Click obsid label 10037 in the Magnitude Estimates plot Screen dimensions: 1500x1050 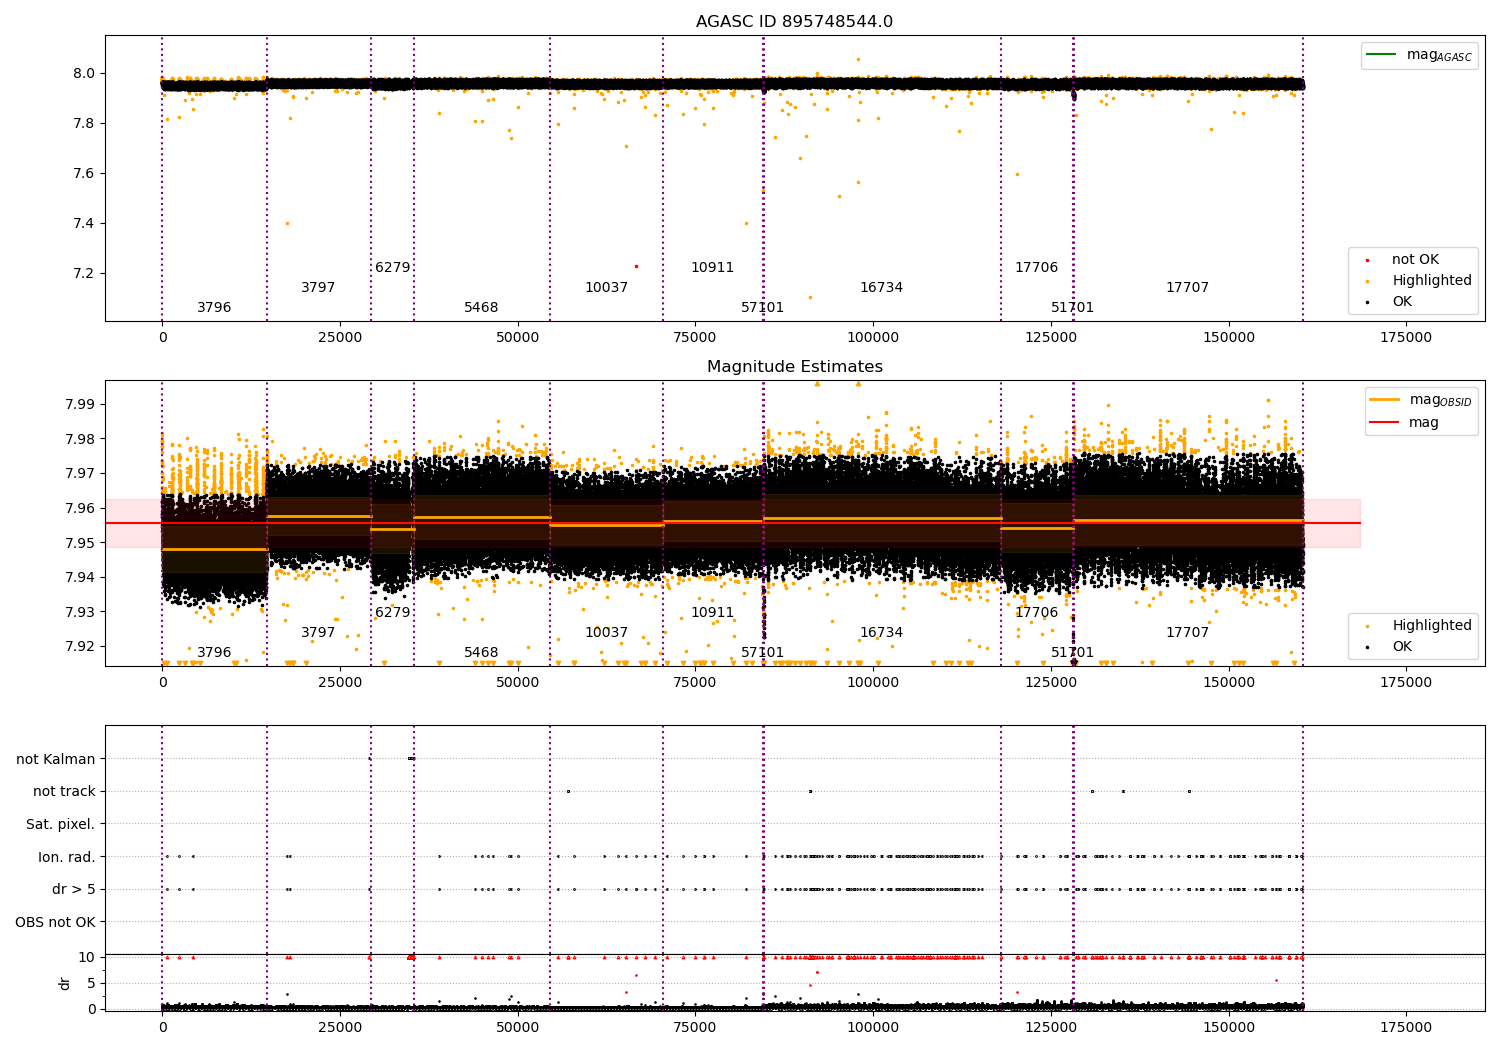point(607,633)
